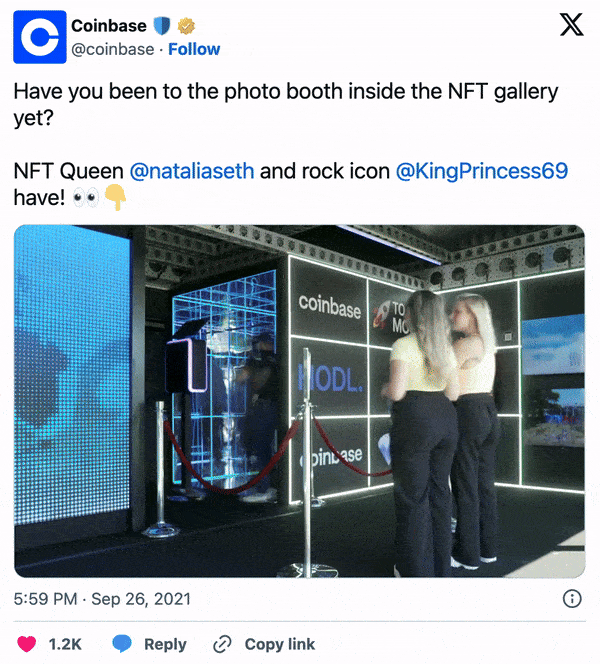This screenshot has height=664, width=600.
Task: Click the @coinbase handle
Action: (x=113, y=50)
